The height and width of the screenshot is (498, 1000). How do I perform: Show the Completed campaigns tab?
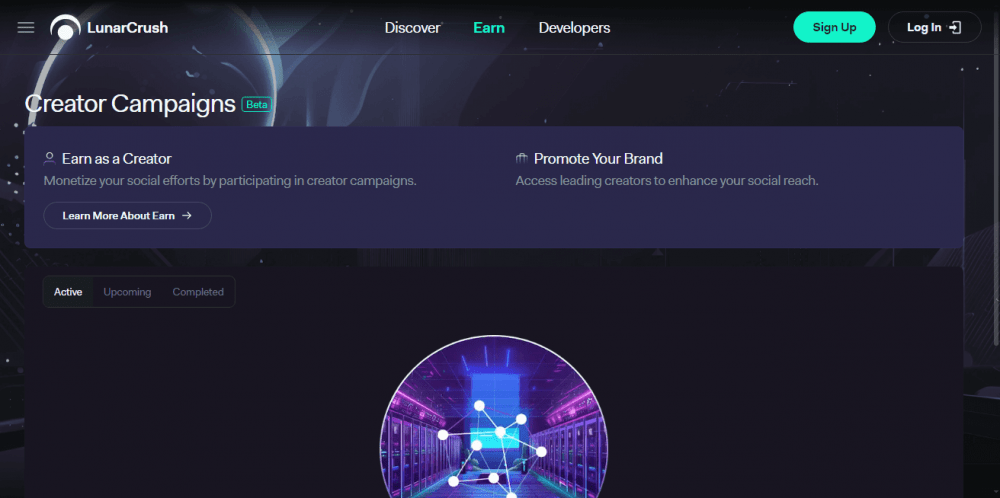(x=198, y=292)
